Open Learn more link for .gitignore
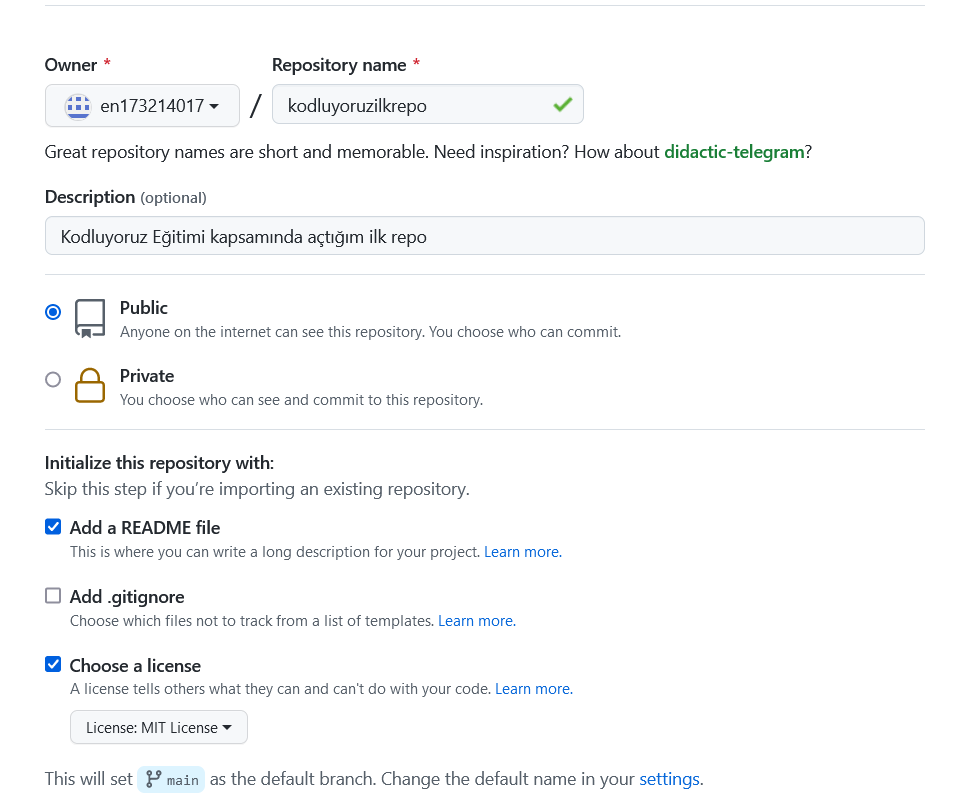 point(477,621)
